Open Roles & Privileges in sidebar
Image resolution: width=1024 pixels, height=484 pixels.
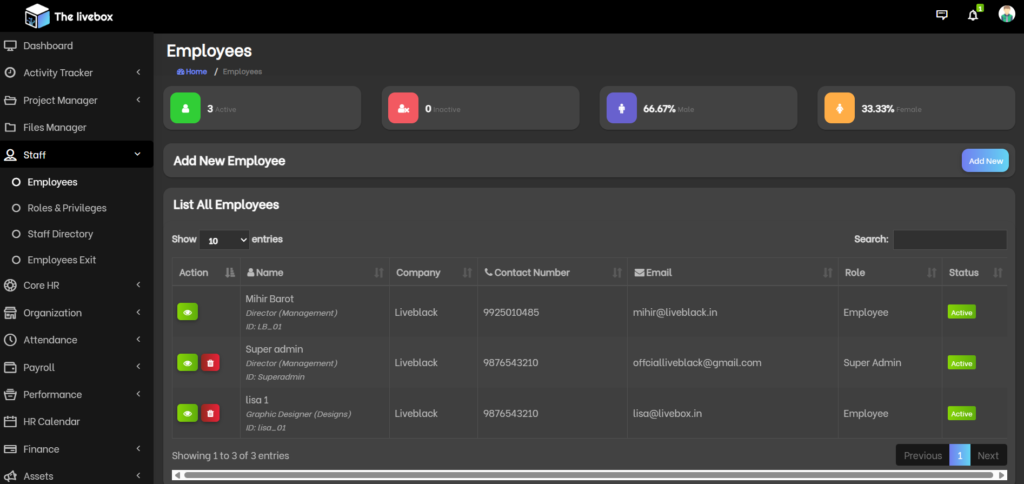pyautogui.click(x=67, y=208)
